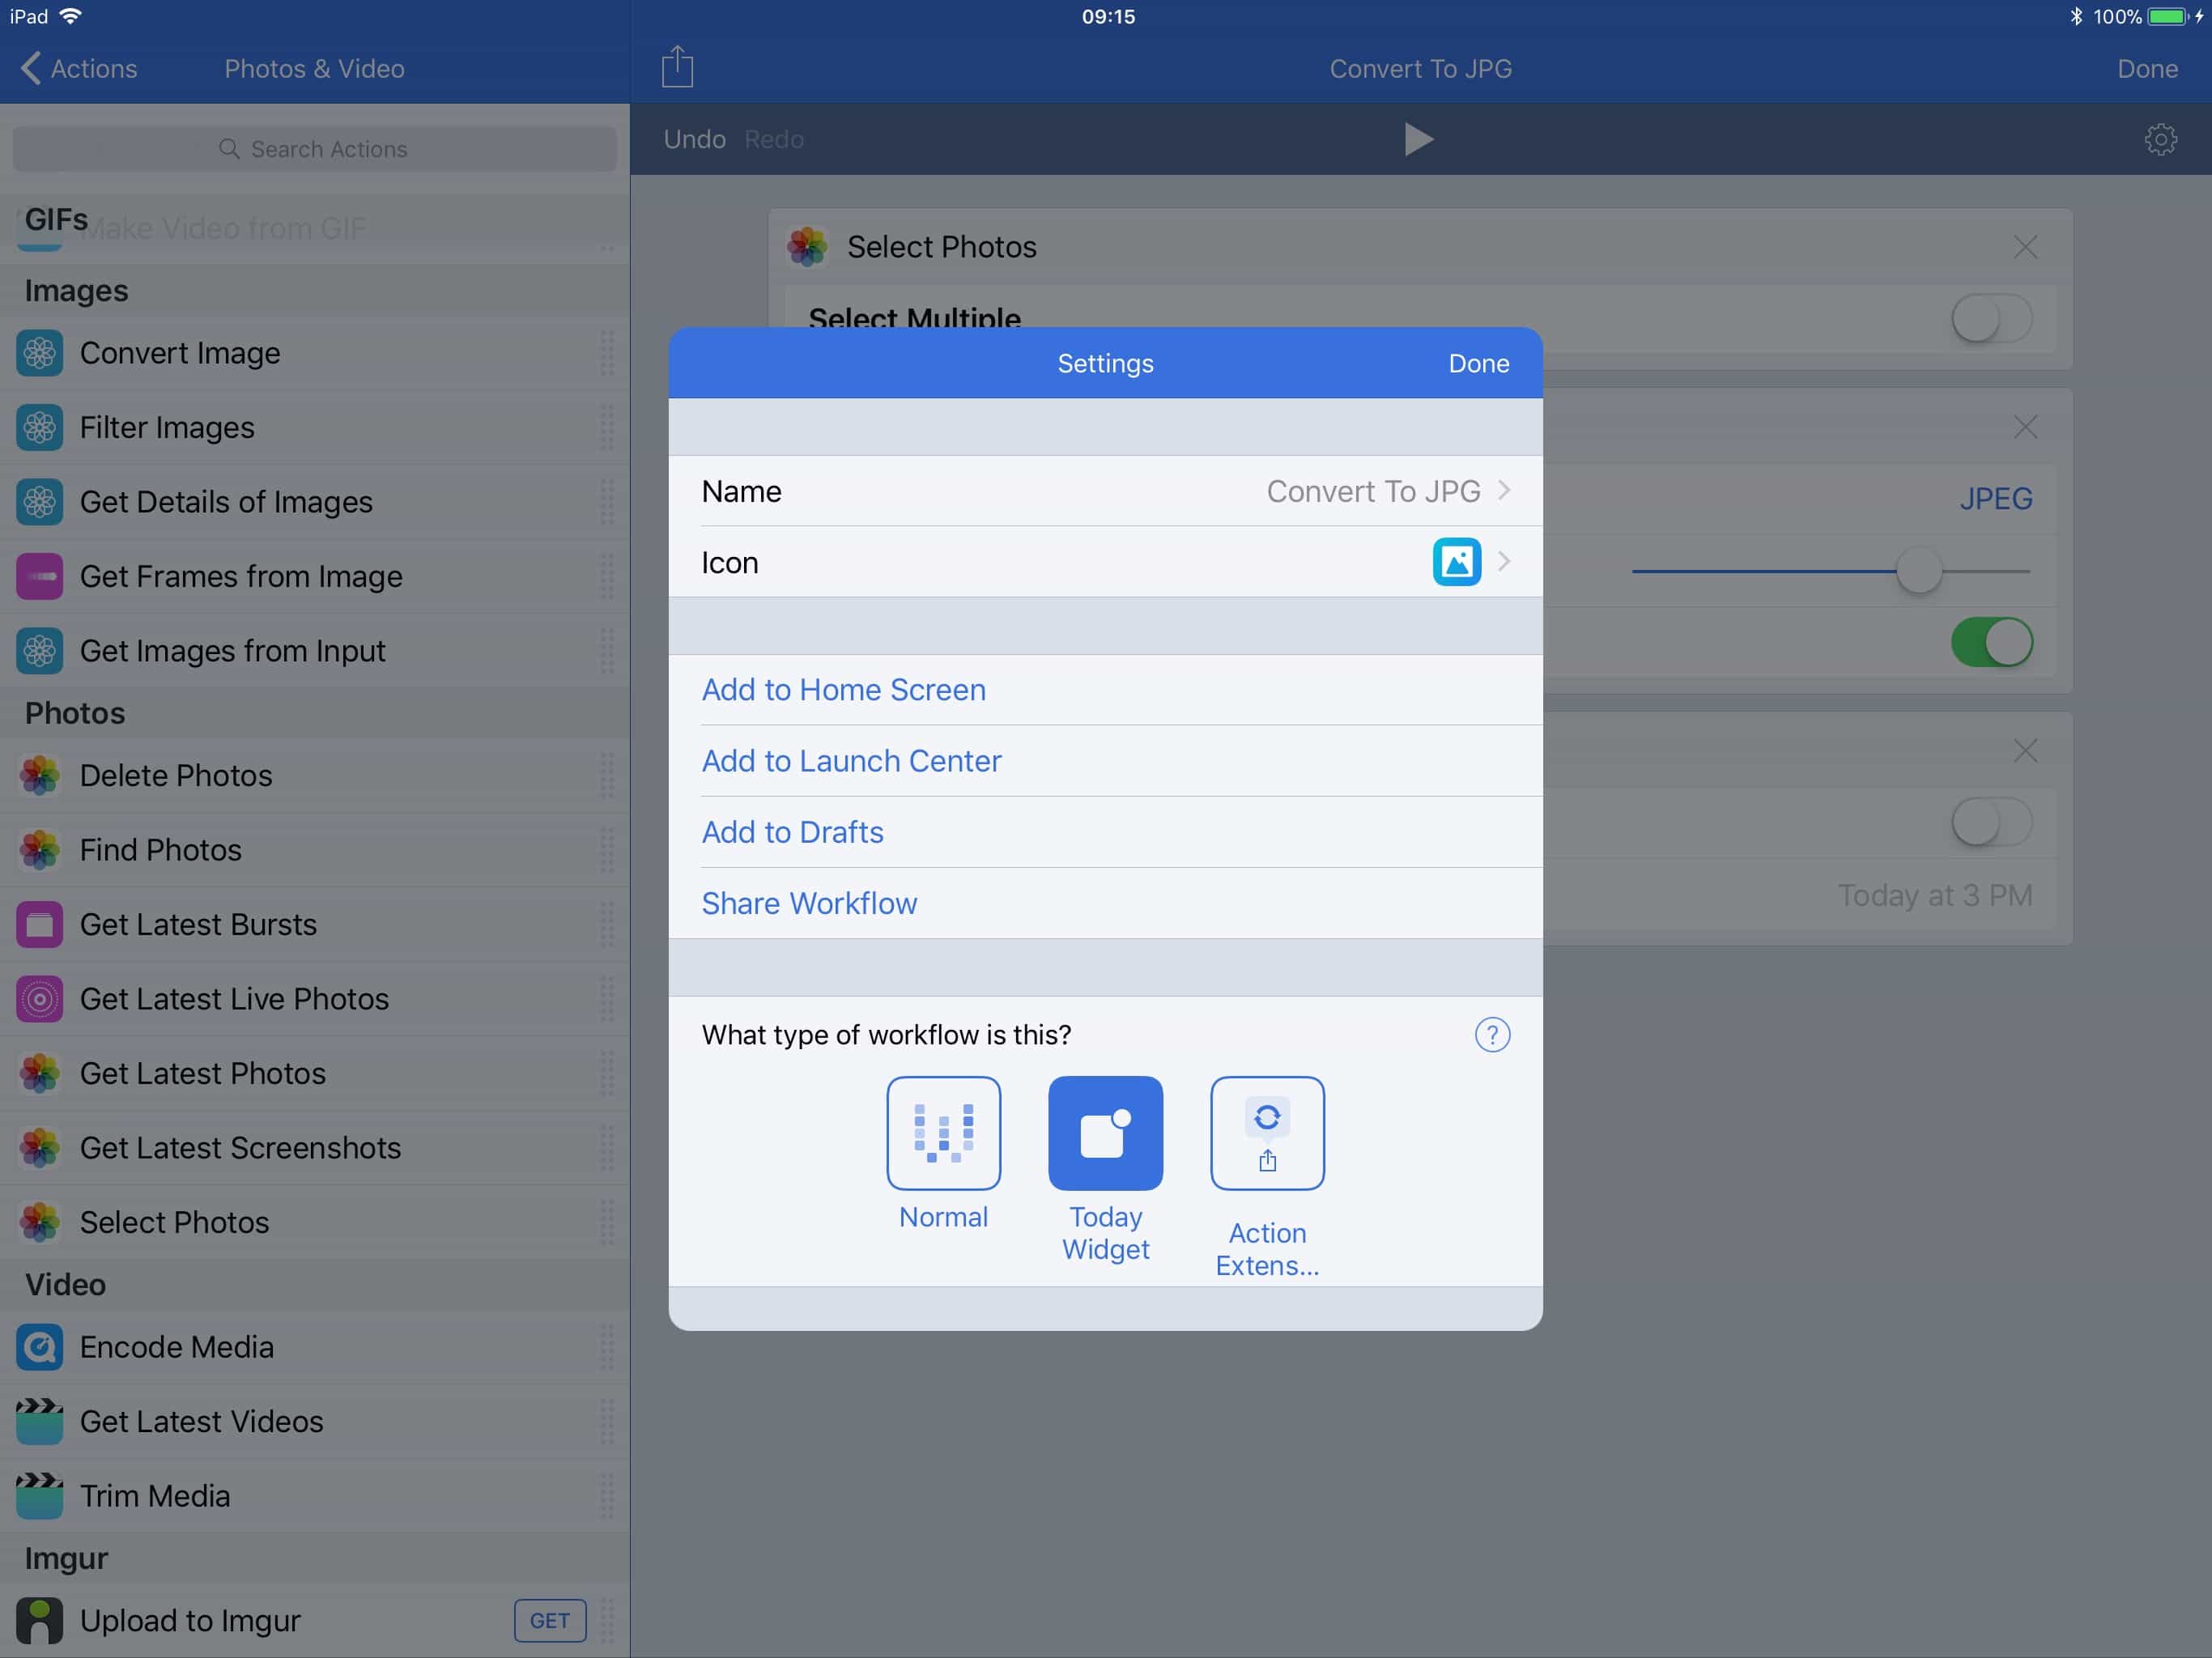Tap the share/export icon next to Undo
2212x1658 pixels.
click(x=677, y=66)
